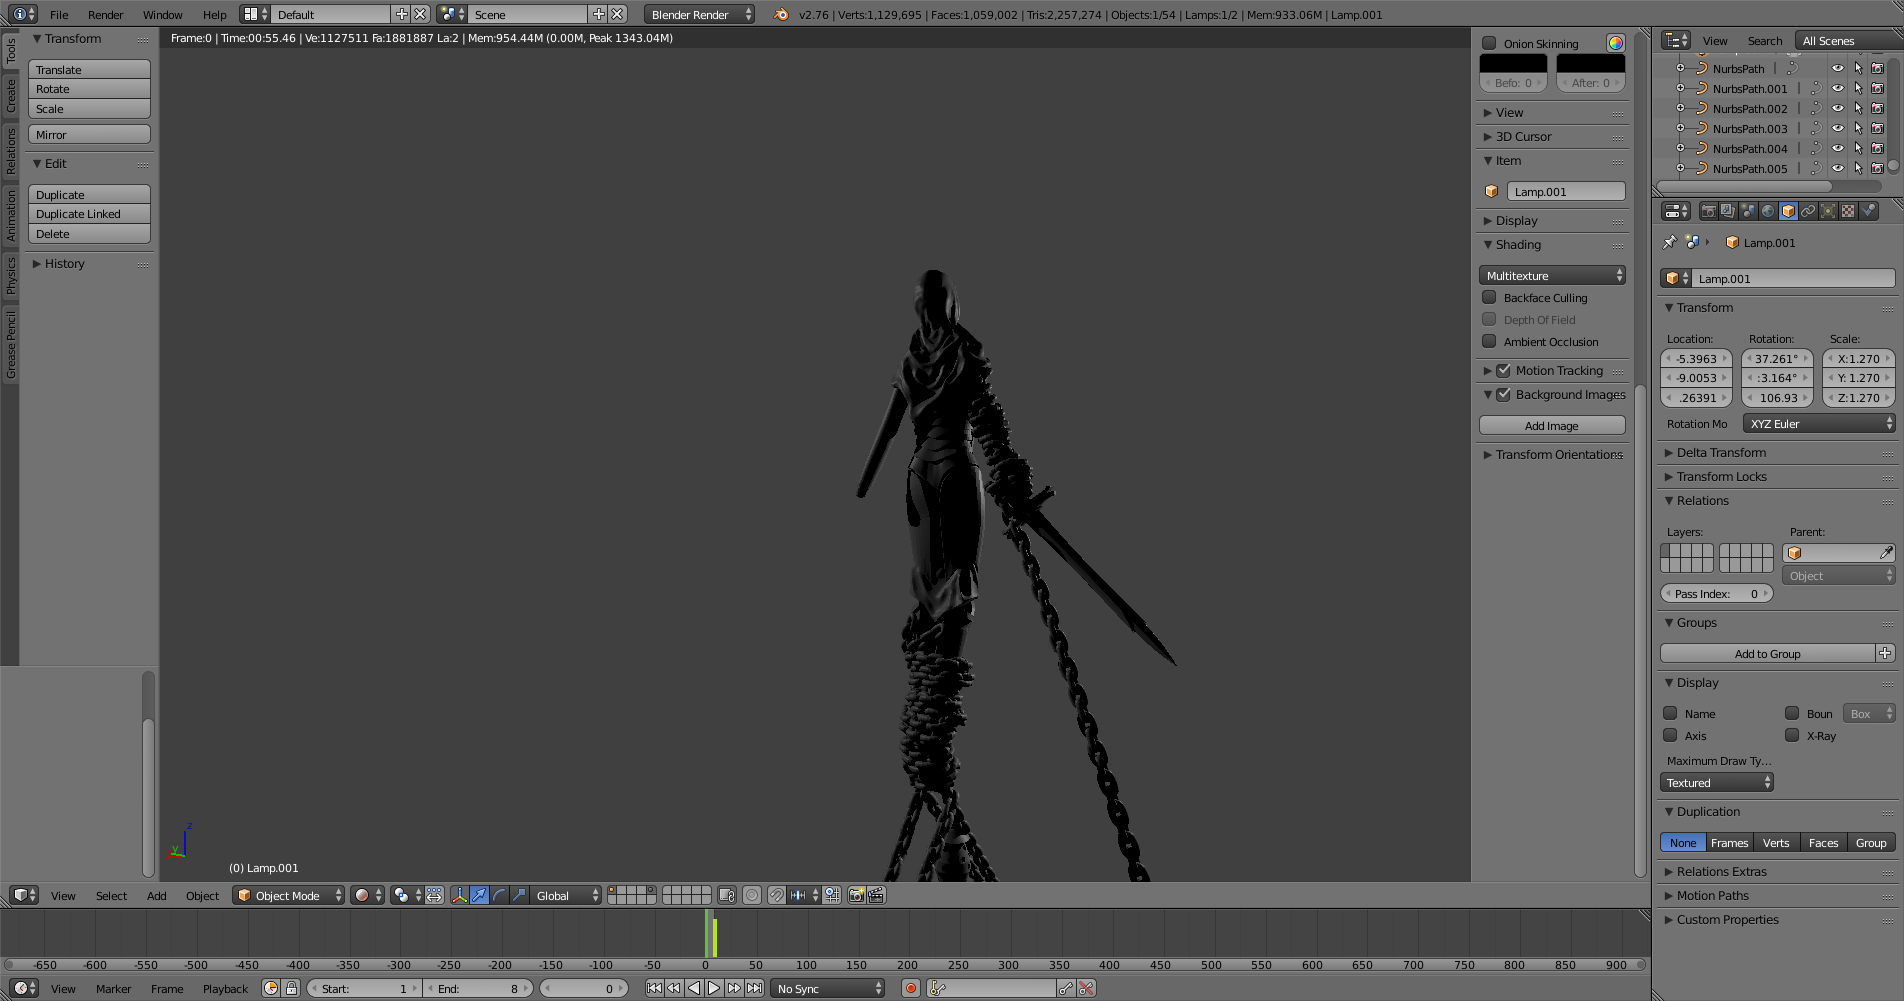This screenshot has width=1904, height=1001.
Task: Open the lamp Data properties tab
Action: click(1828, 211)
